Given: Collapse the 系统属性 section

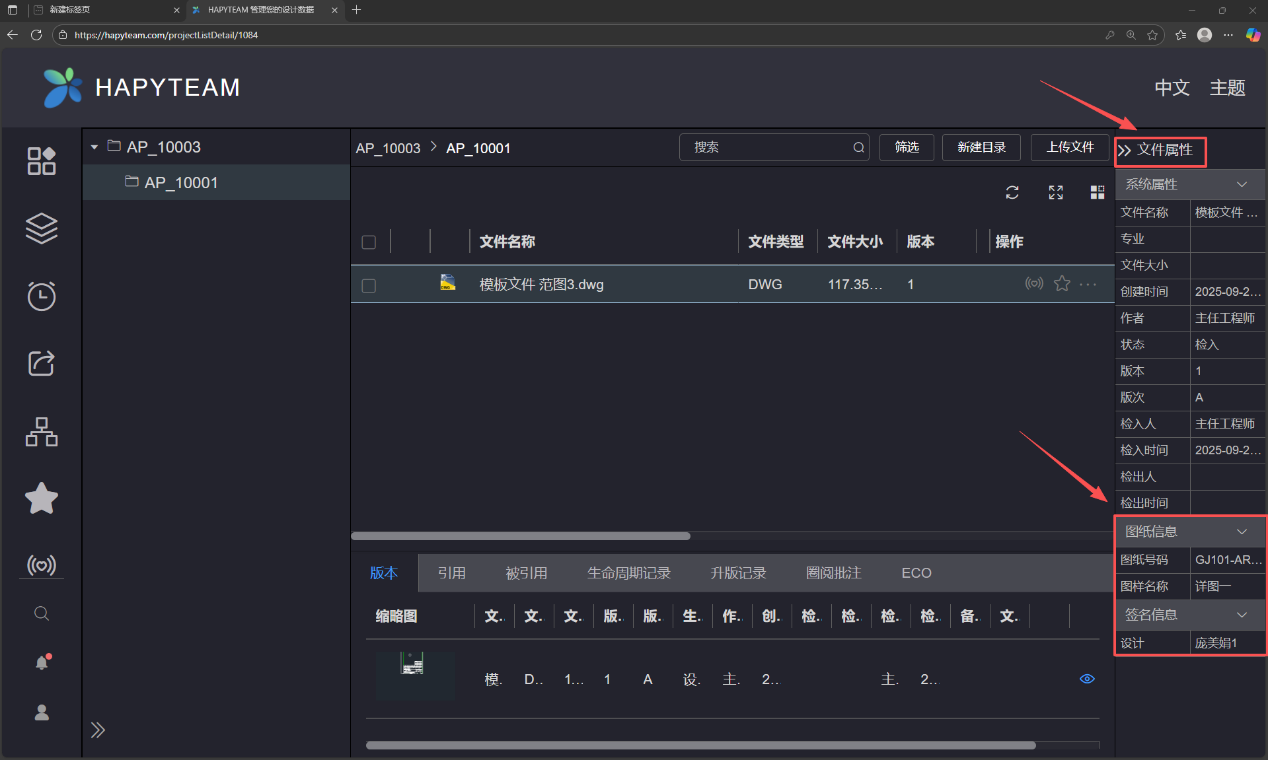Looking at the screenshot, I should [1242, 184].
